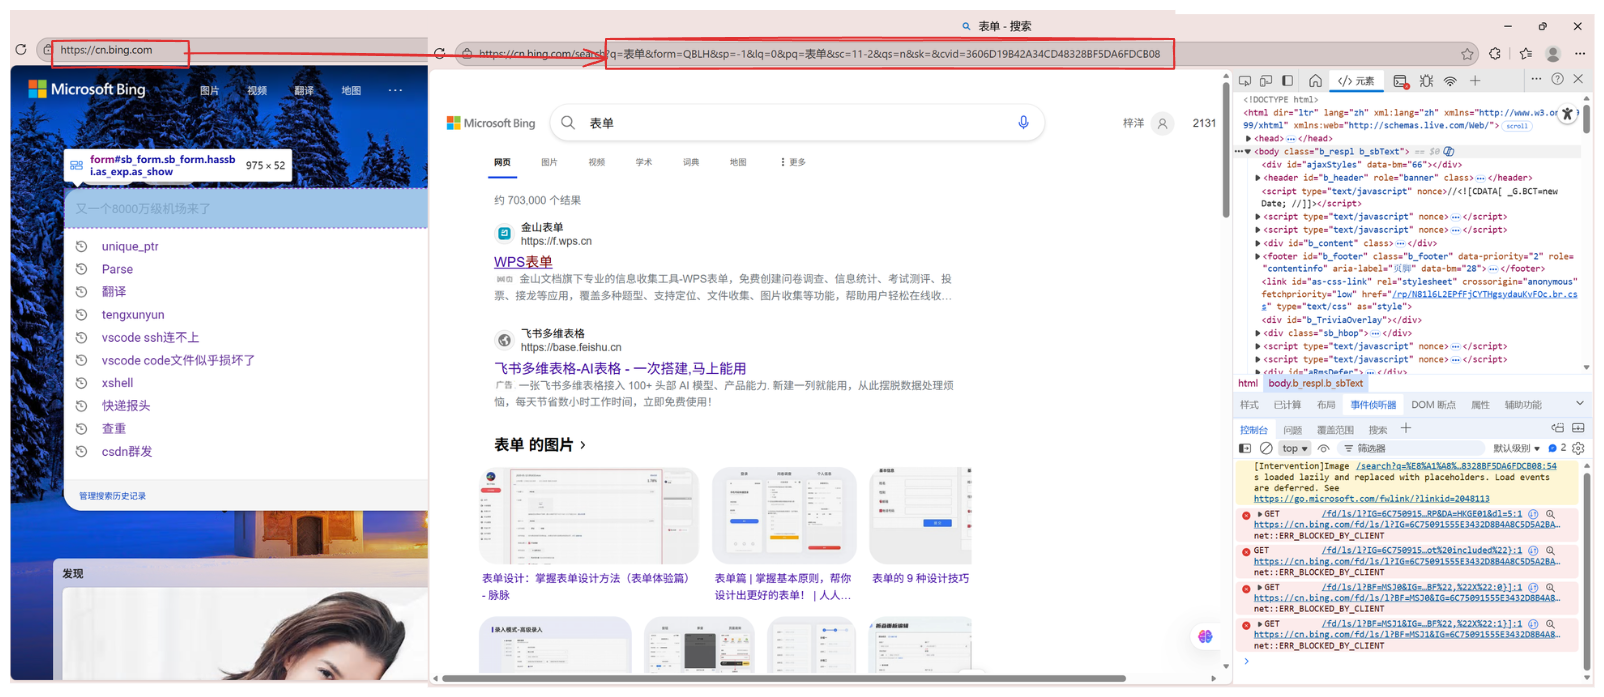Close the DevTools panel with the X

(1578, 79)
